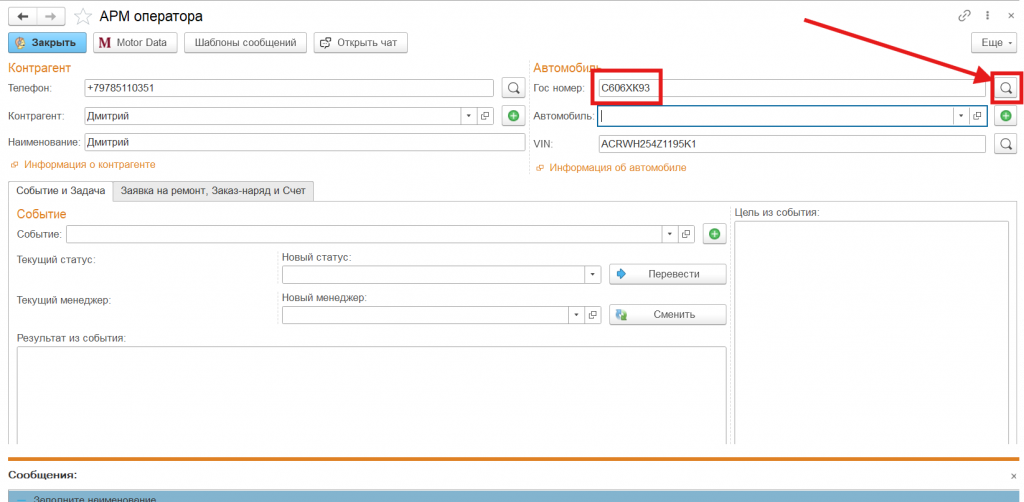Select the Событие и Задача tab
1024x502 pixels.
[60, 190]
